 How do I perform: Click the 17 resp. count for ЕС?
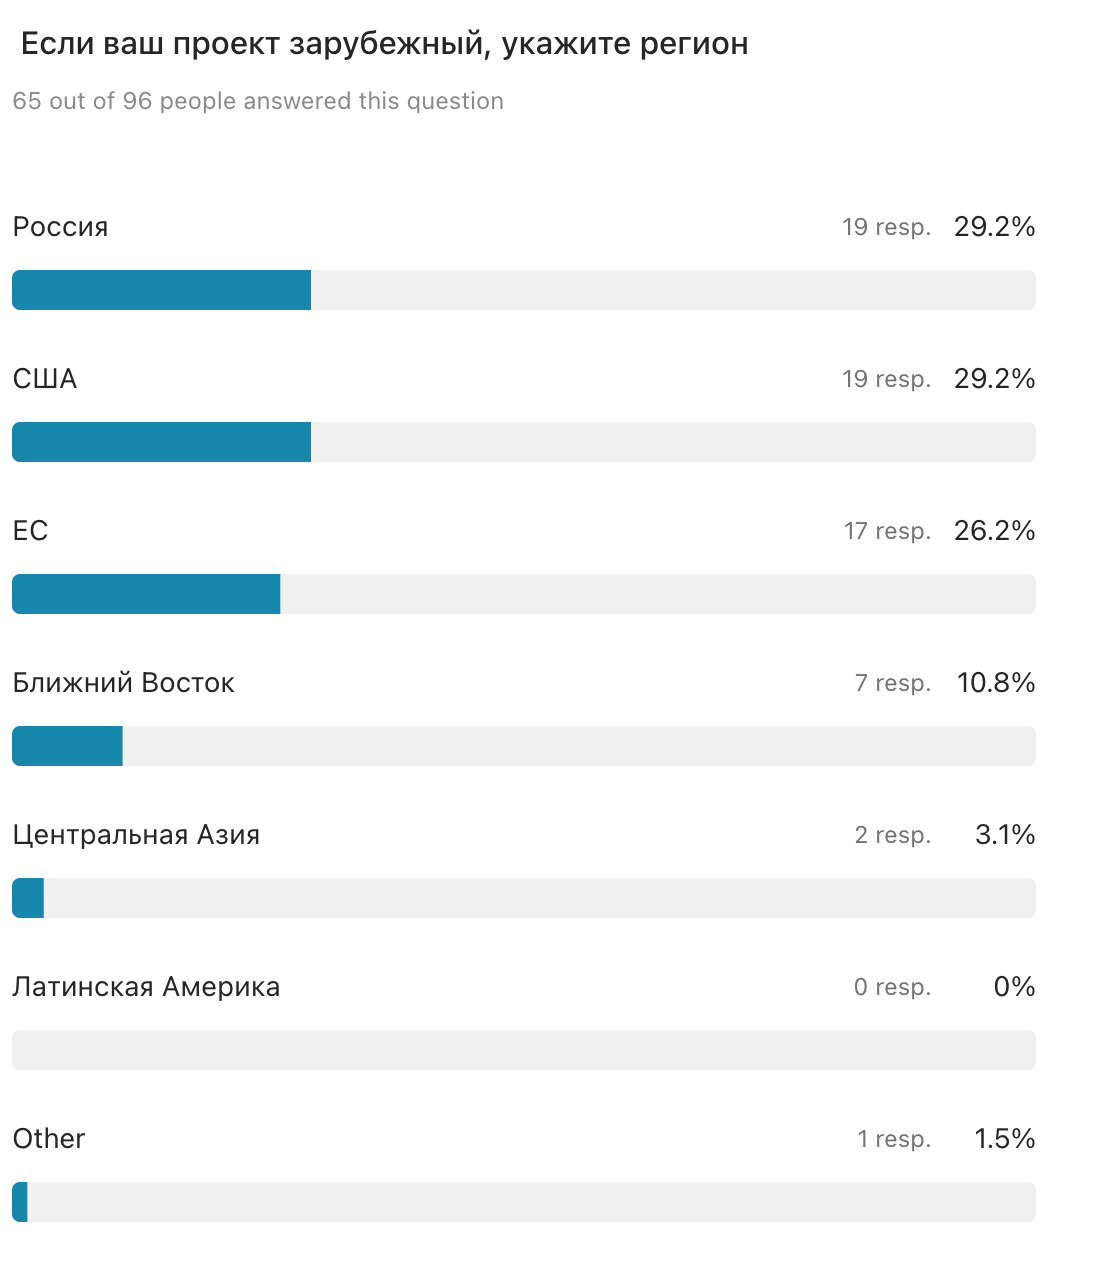point(887,531)
